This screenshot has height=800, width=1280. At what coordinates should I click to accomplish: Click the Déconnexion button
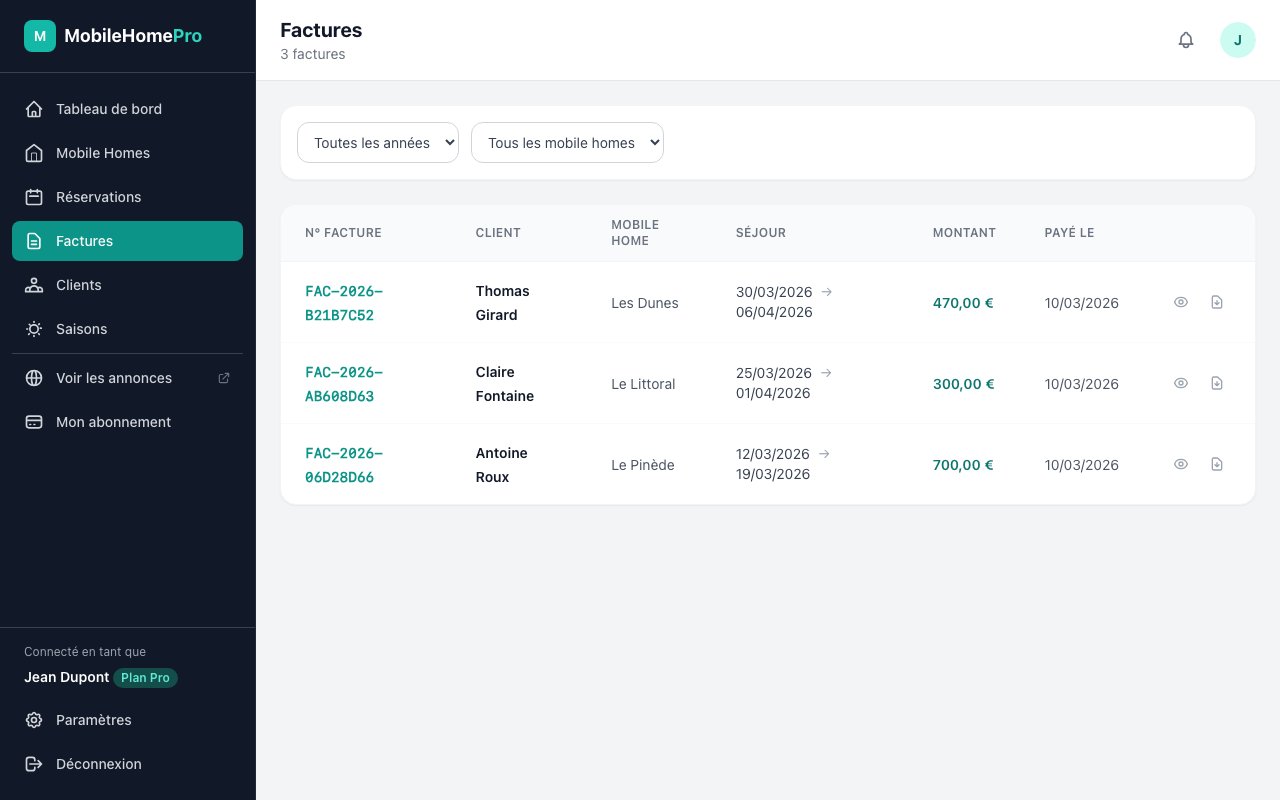click(x=98, y=764)
